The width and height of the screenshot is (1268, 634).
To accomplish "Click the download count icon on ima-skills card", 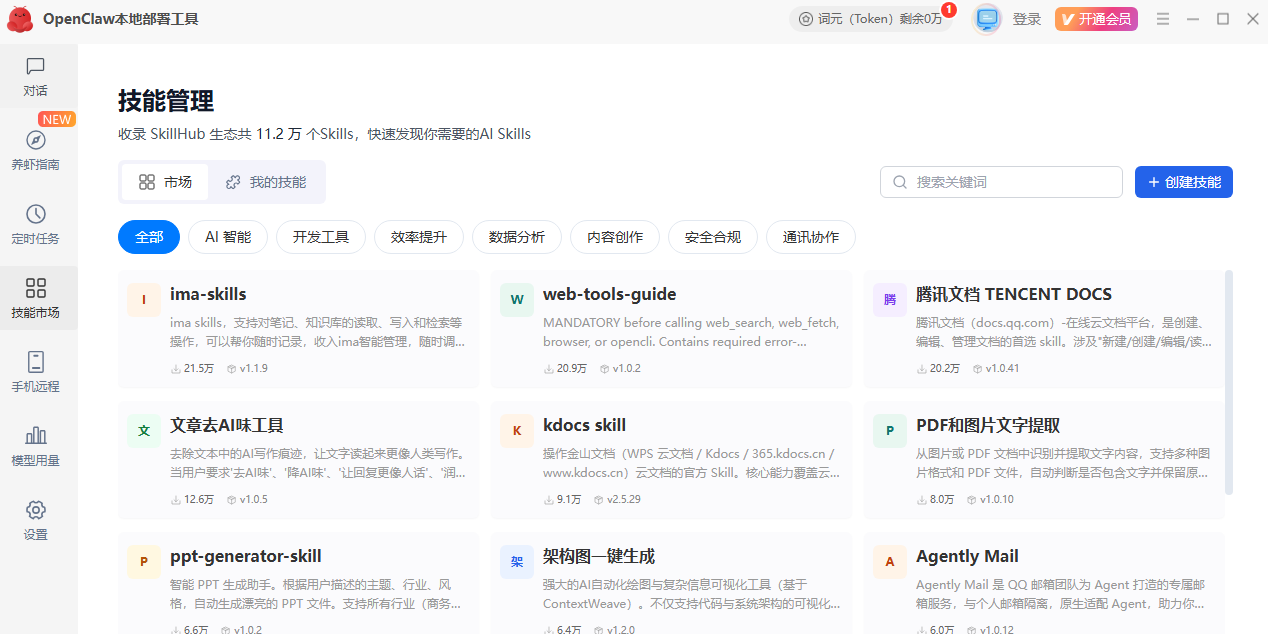I will click(176, 369).
